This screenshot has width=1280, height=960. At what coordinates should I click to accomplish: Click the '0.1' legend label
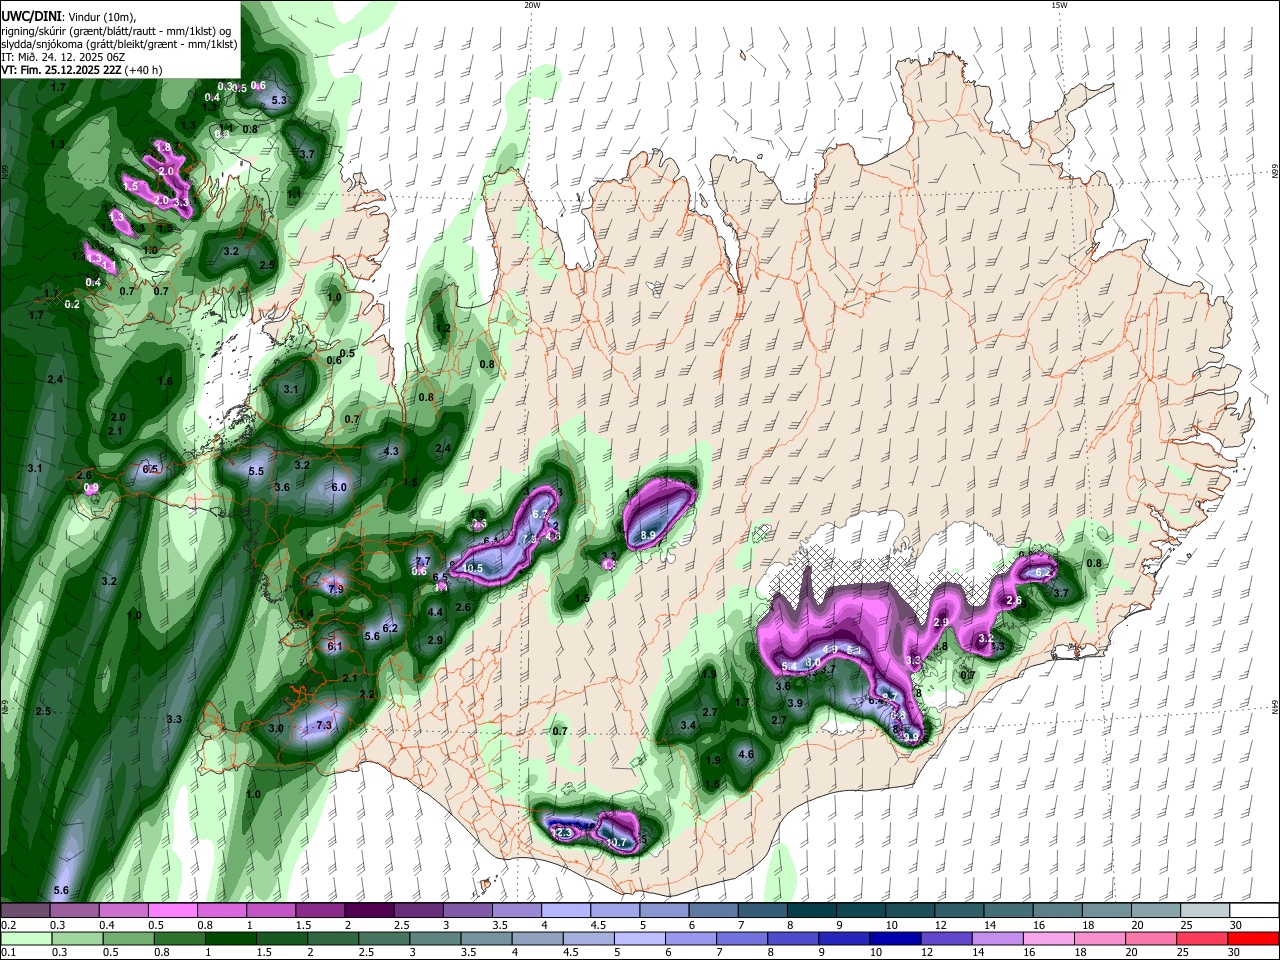pos(6,952)
